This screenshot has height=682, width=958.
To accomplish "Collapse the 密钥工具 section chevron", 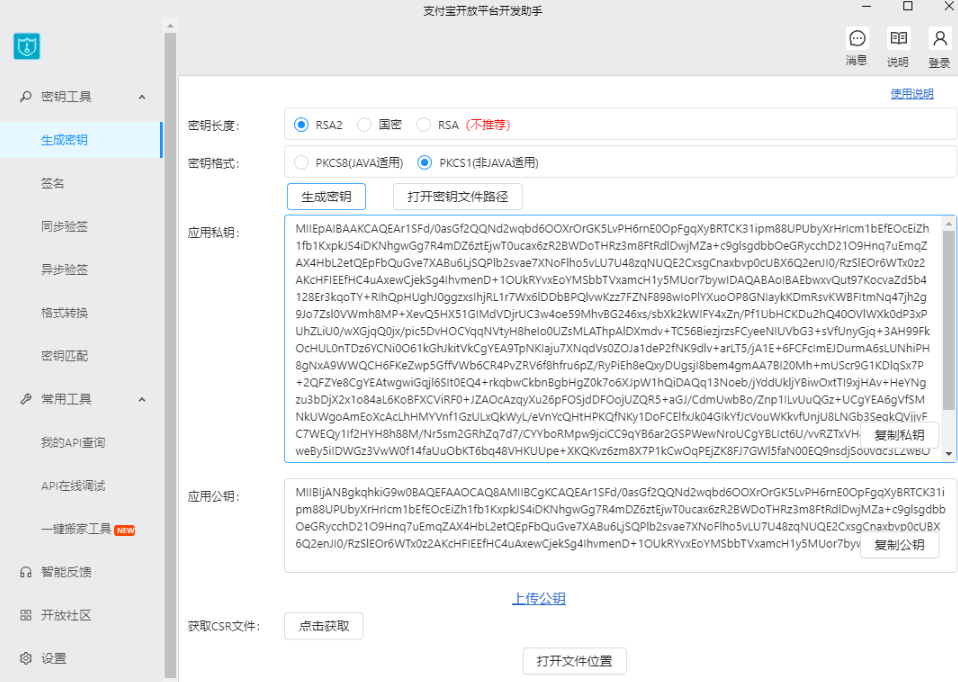I will click(x=142, y=97).
